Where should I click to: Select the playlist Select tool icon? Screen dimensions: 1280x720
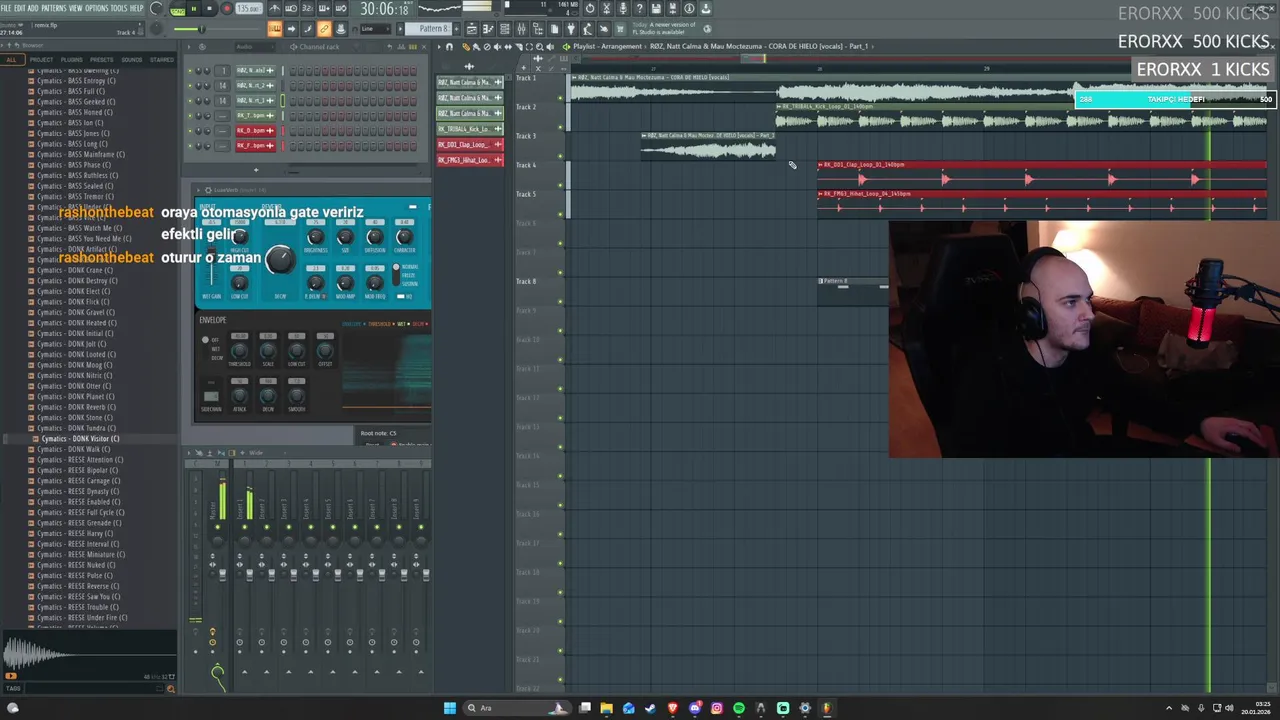pos(529,47)
